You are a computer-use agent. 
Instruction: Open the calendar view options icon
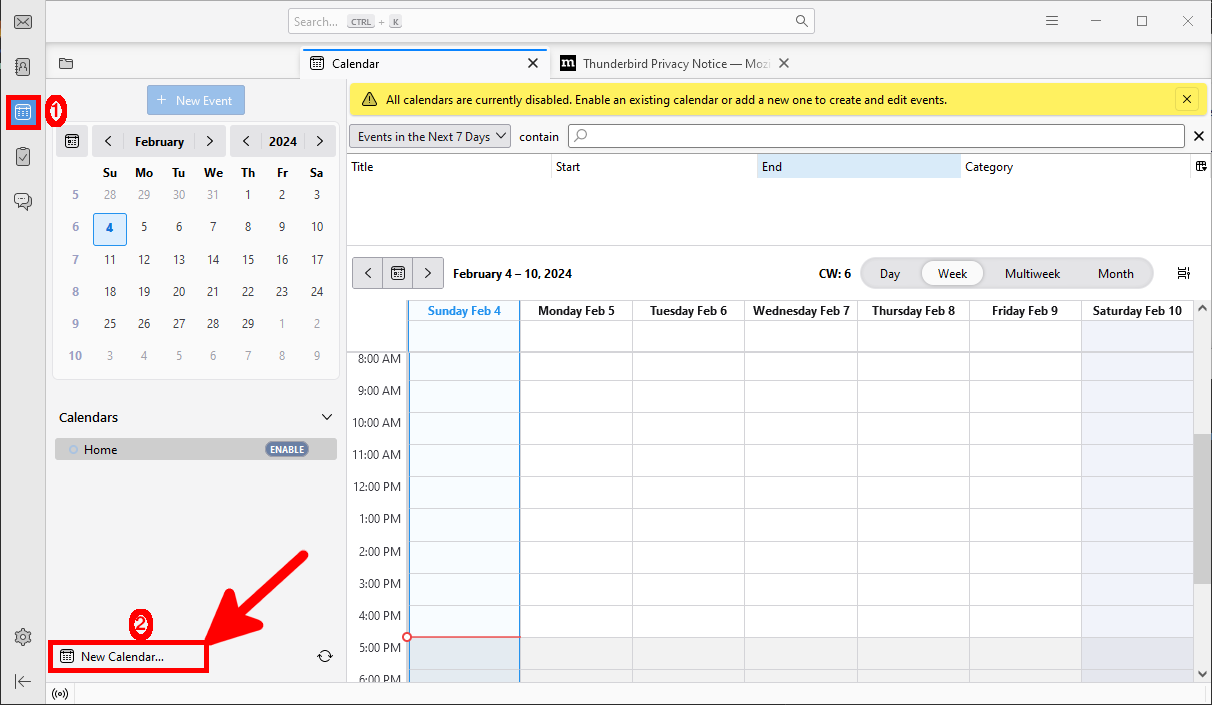(x=1183, y=272)
